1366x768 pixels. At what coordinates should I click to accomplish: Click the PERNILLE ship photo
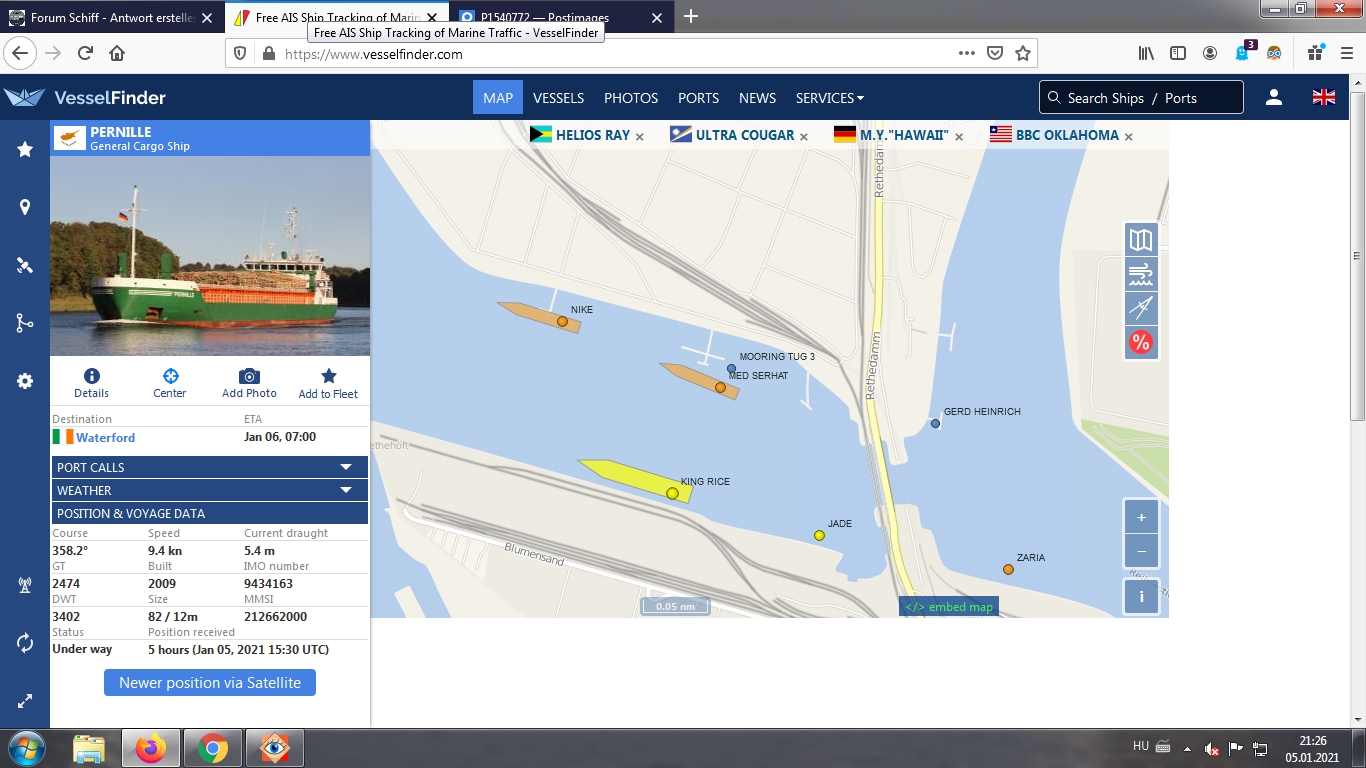[210, 256]
